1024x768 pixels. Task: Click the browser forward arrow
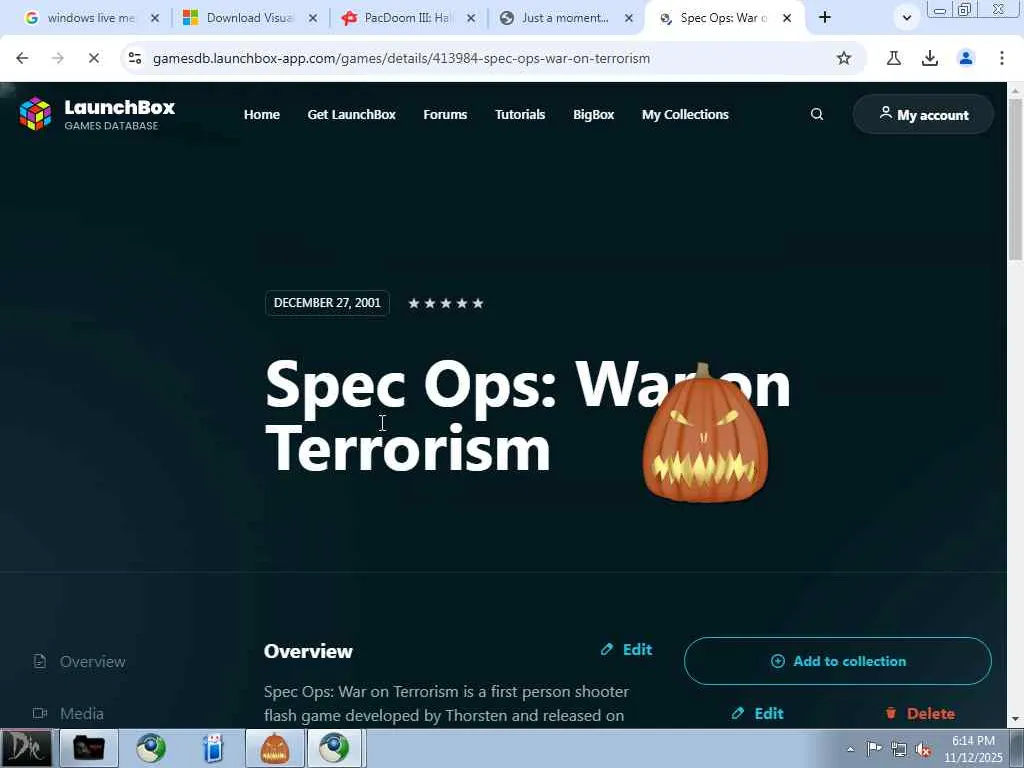click(x=57, y=58)
